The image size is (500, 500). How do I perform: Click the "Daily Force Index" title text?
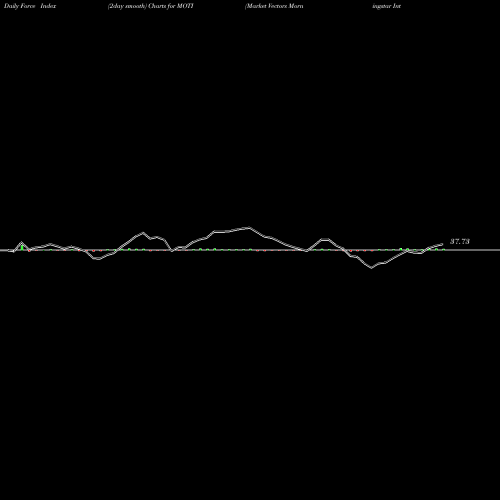coord(30,6)
